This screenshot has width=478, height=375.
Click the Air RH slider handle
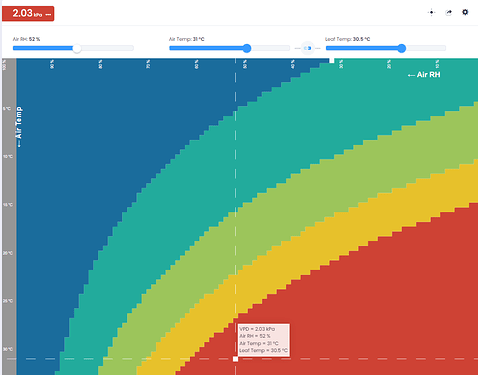tap(77, 48)
